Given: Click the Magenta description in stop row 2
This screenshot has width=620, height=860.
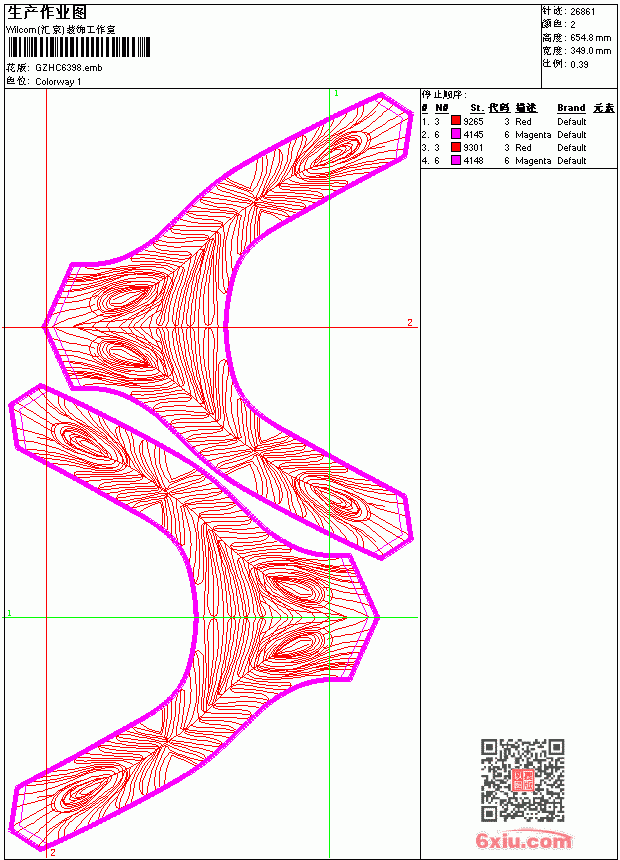Looking at the screenshot, I should click(533, 134).
